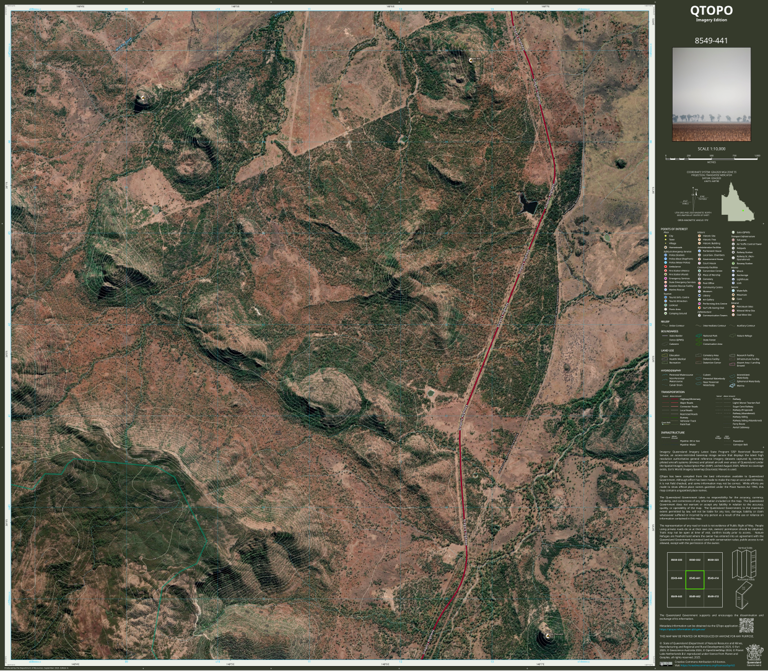Click the Nature Refuge boundary legend symbol
The width and height of the screenshot is (768, 671).
click(x=732, y=336)
